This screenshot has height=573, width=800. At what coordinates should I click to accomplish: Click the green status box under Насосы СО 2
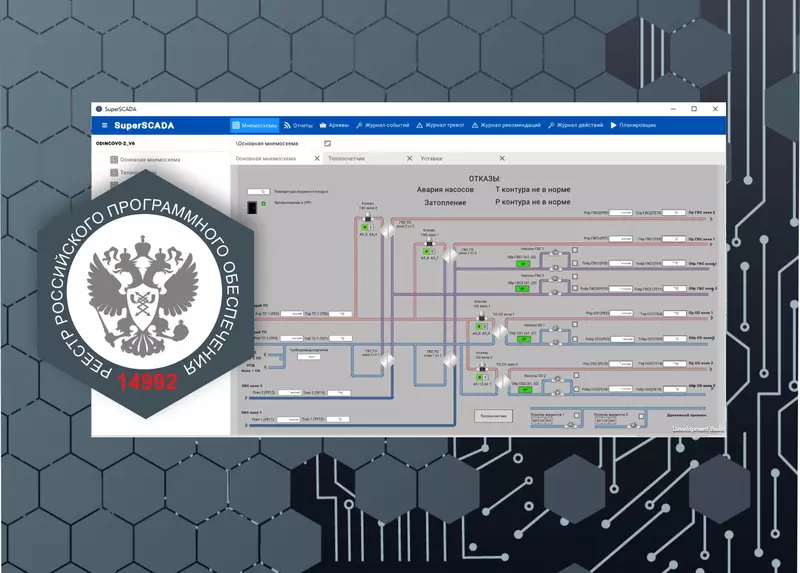click(525, 389)
